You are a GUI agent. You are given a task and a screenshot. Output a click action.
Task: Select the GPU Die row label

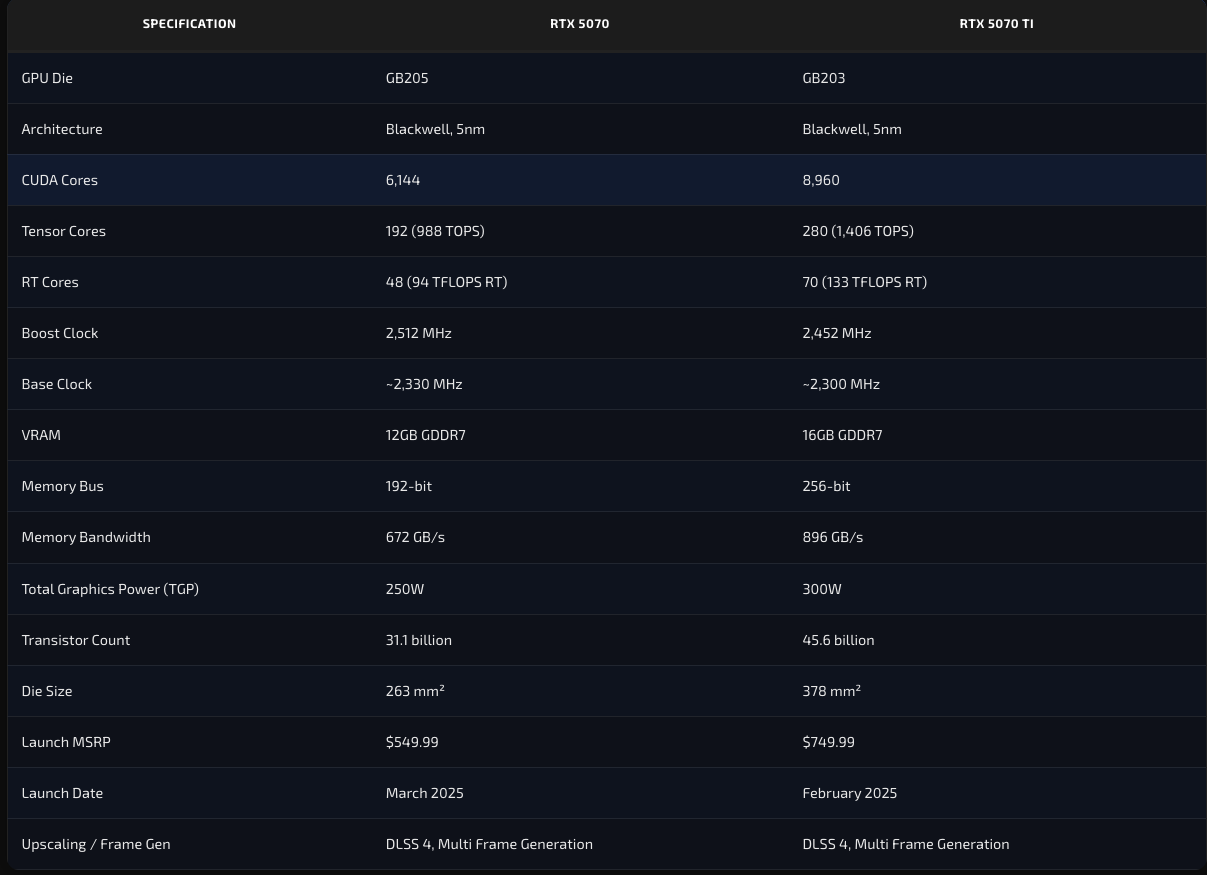pyautogui.click(x=47, y=78)
